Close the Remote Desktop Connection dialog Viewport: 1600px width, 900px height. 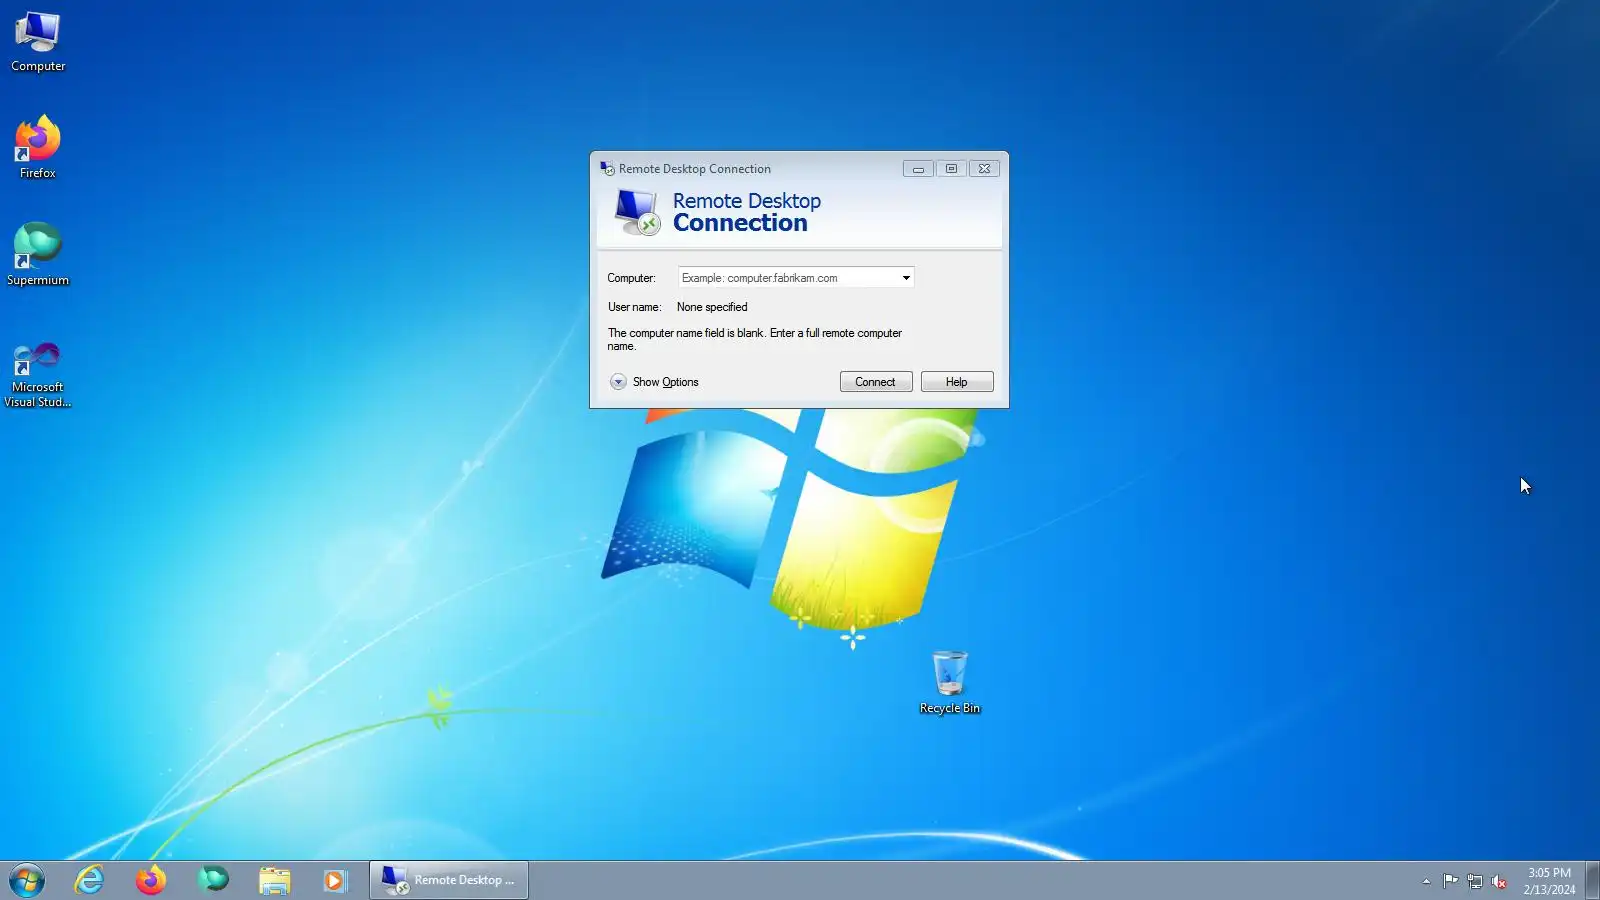pyautogui.click(x=984, y=169)
